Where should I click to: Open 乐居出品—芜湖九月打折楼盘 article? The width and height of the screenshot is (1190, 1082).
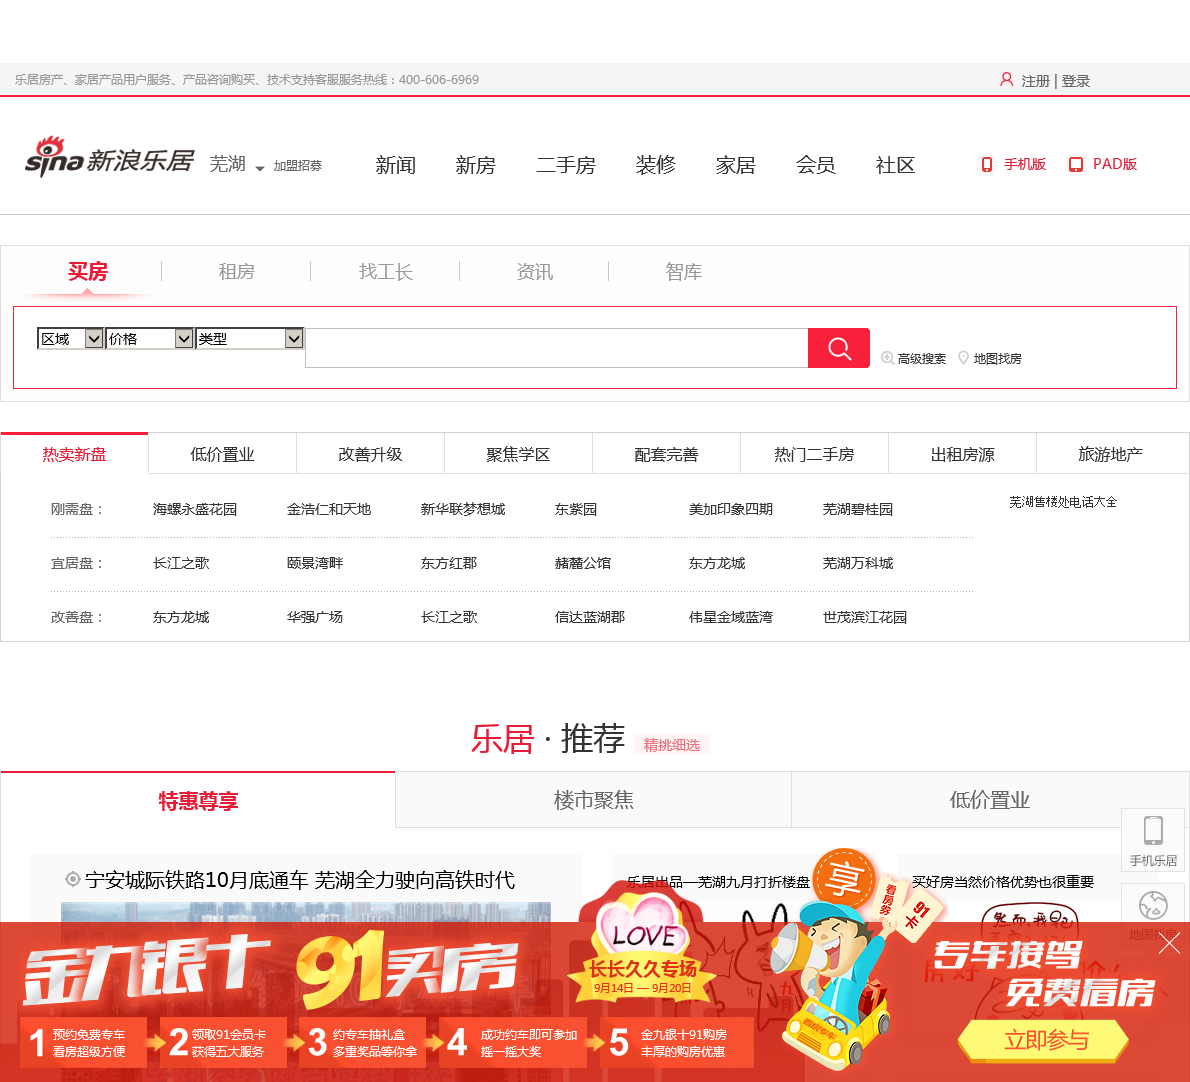(718, 882)
